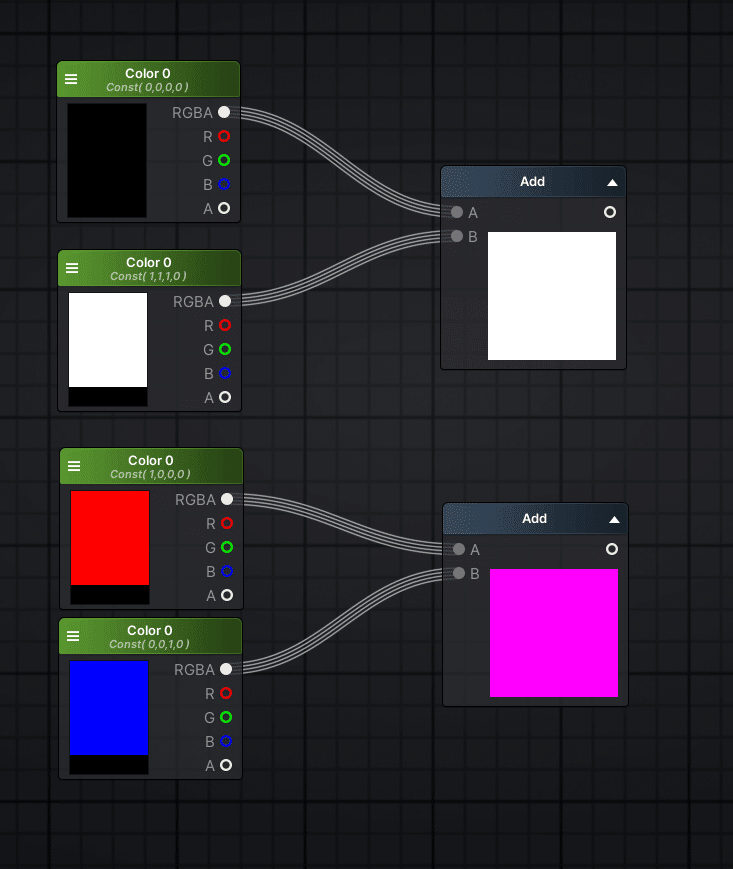Viewport: 733px width, 869px height.
Task: Click blue B port of the white color node
Action: click(225, 373)
